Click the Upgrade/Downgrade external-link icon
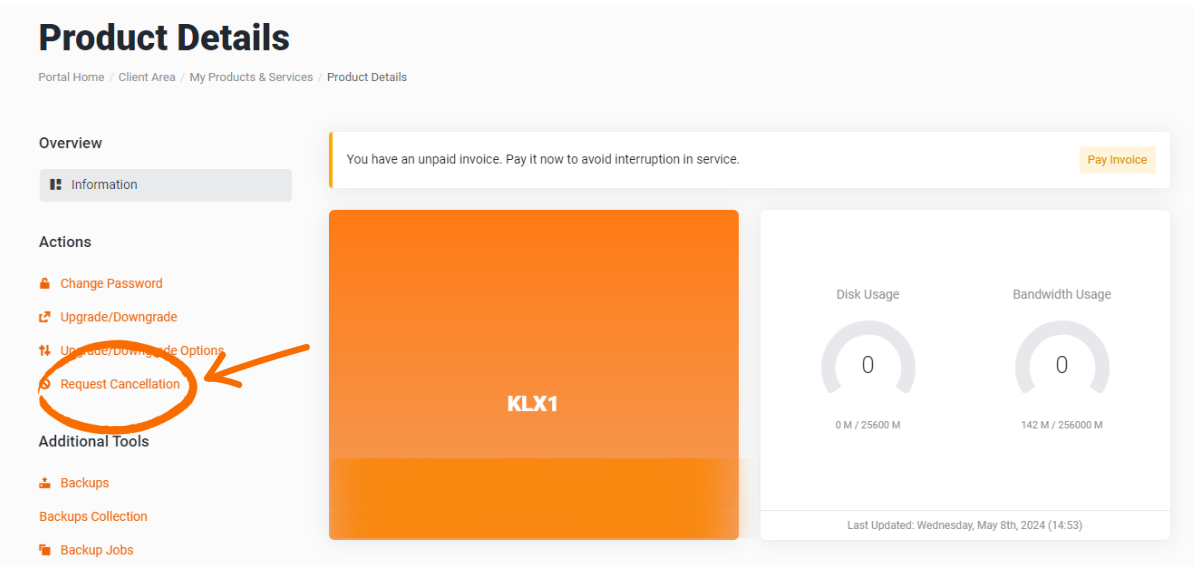 44,317
